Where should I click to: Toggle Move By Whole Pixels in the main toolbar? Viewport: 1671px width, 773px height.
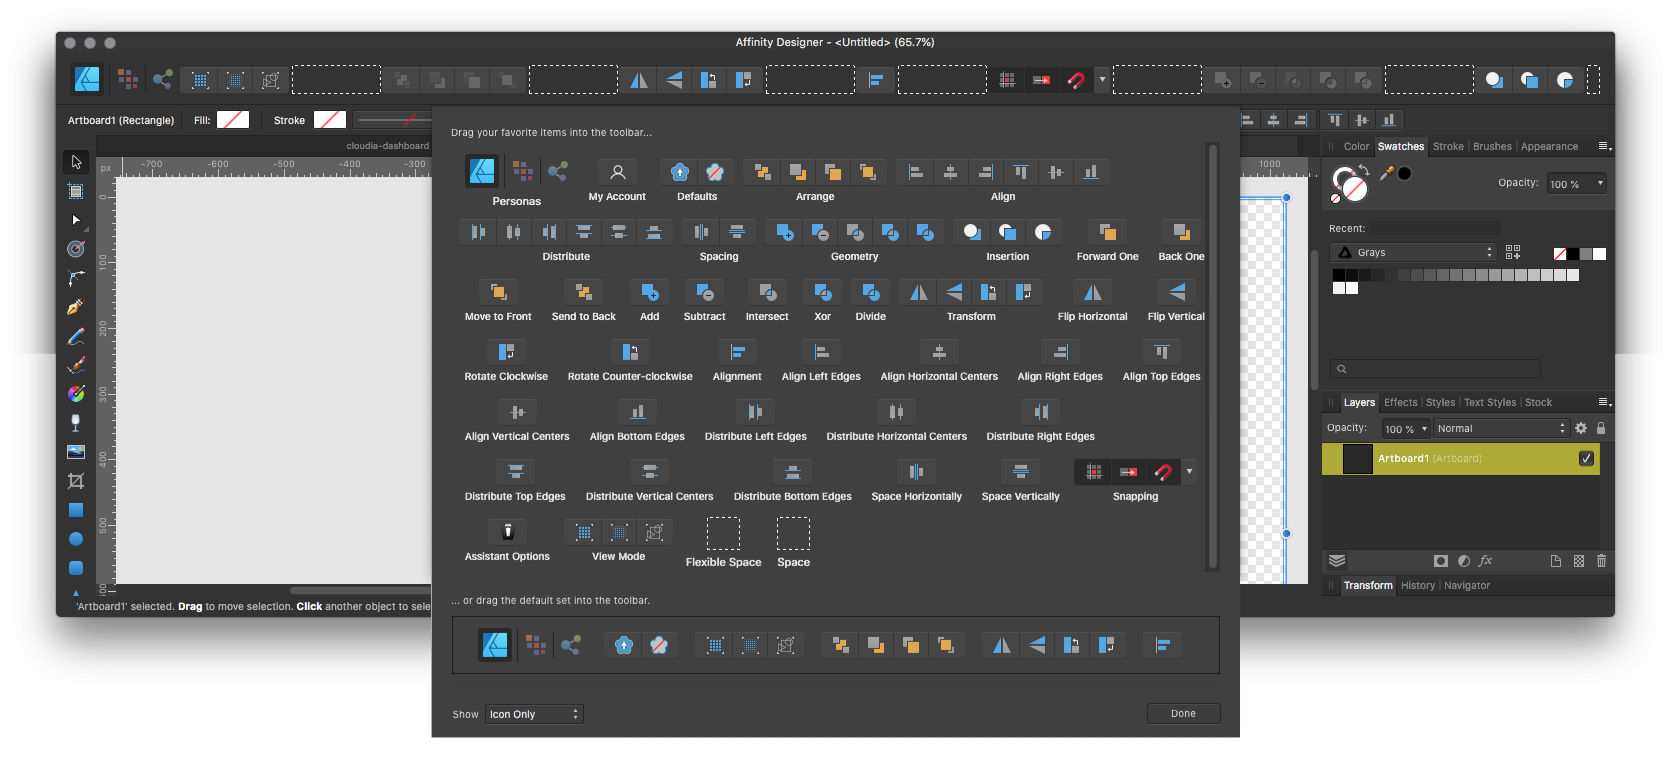coord(1042,80)
